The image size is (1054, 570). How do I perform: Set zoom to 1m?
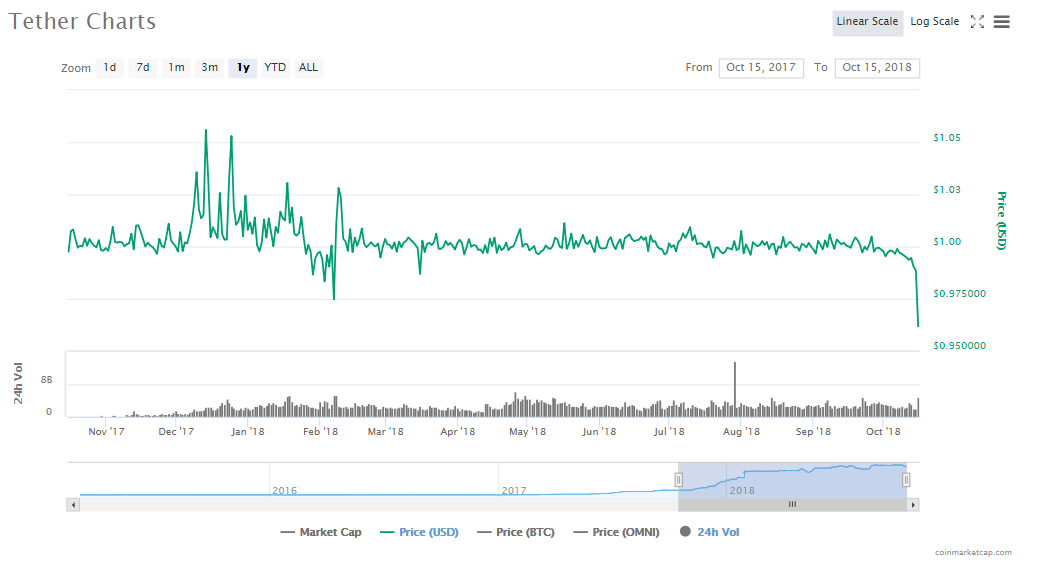[176, 67]
